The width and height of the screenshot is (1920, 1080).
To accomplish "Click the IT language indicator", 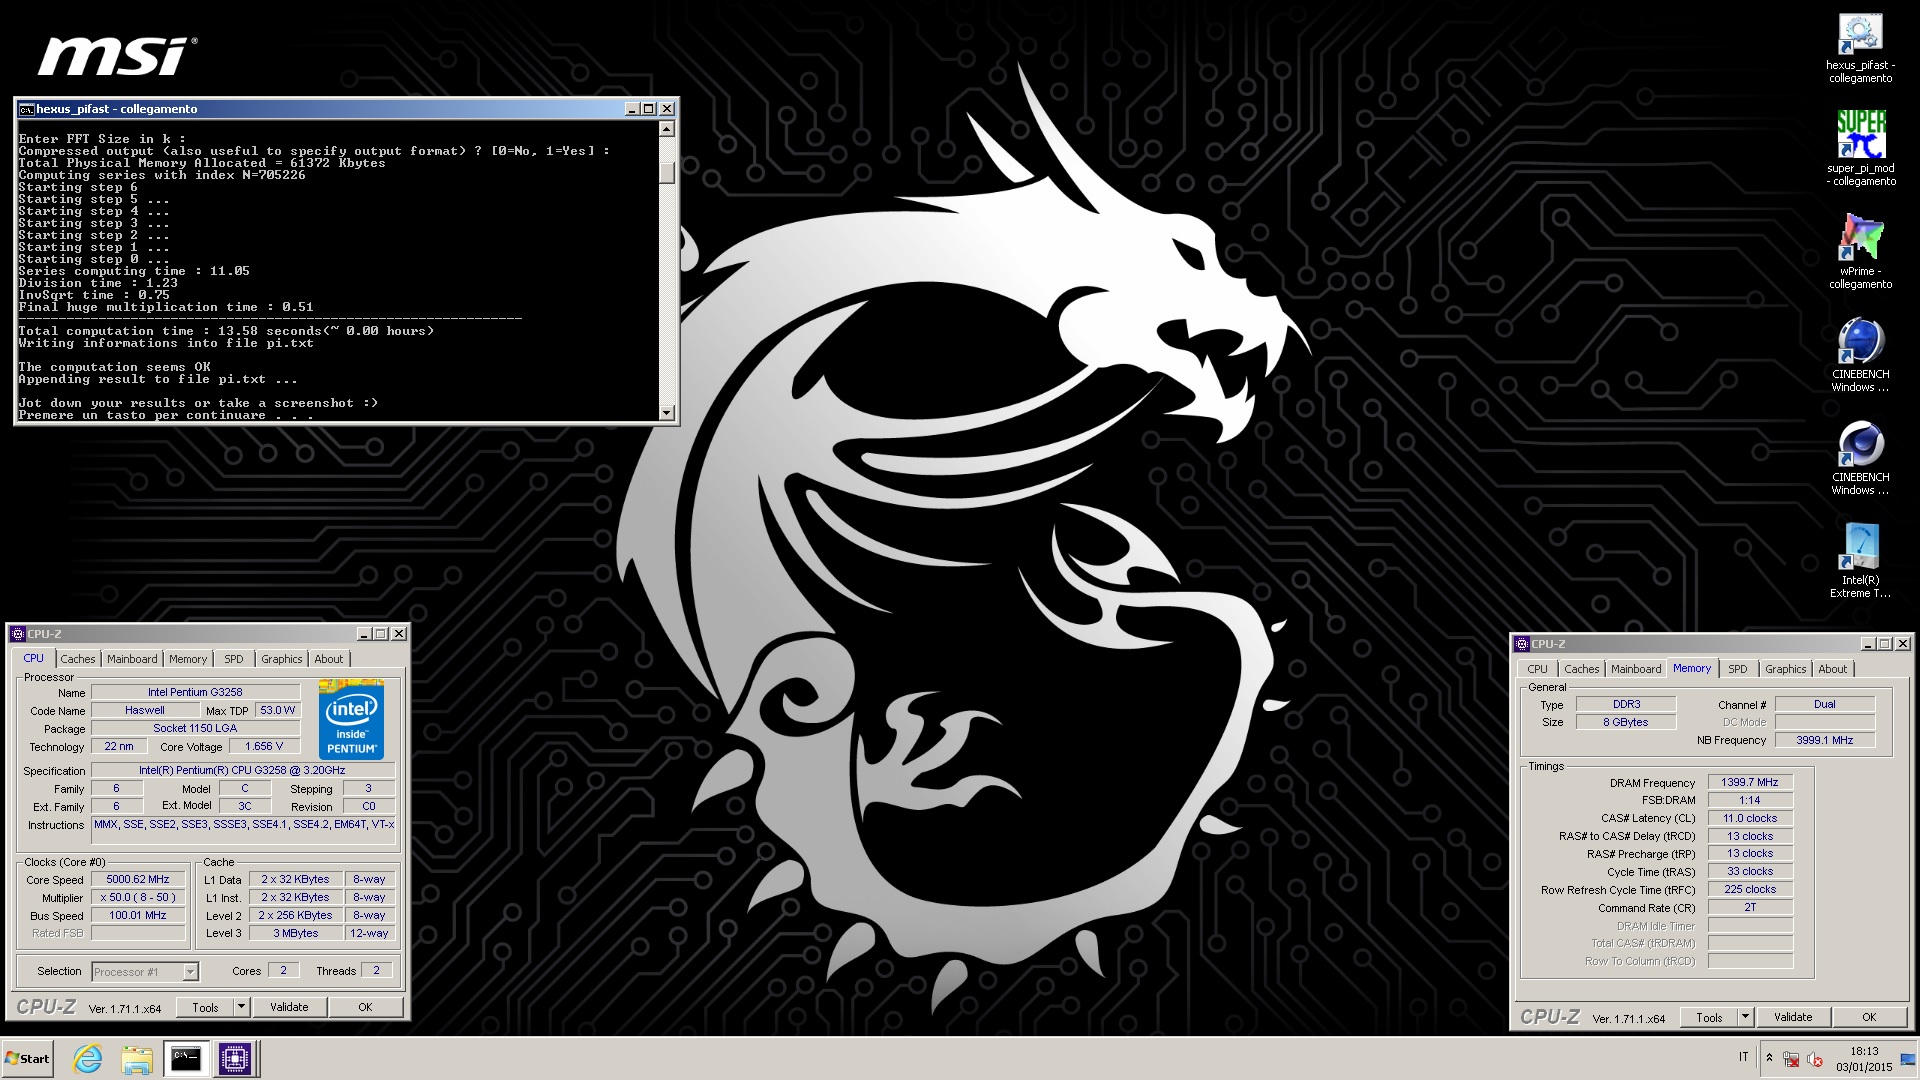I will pyautogui.click(x=1743, y=1057).
